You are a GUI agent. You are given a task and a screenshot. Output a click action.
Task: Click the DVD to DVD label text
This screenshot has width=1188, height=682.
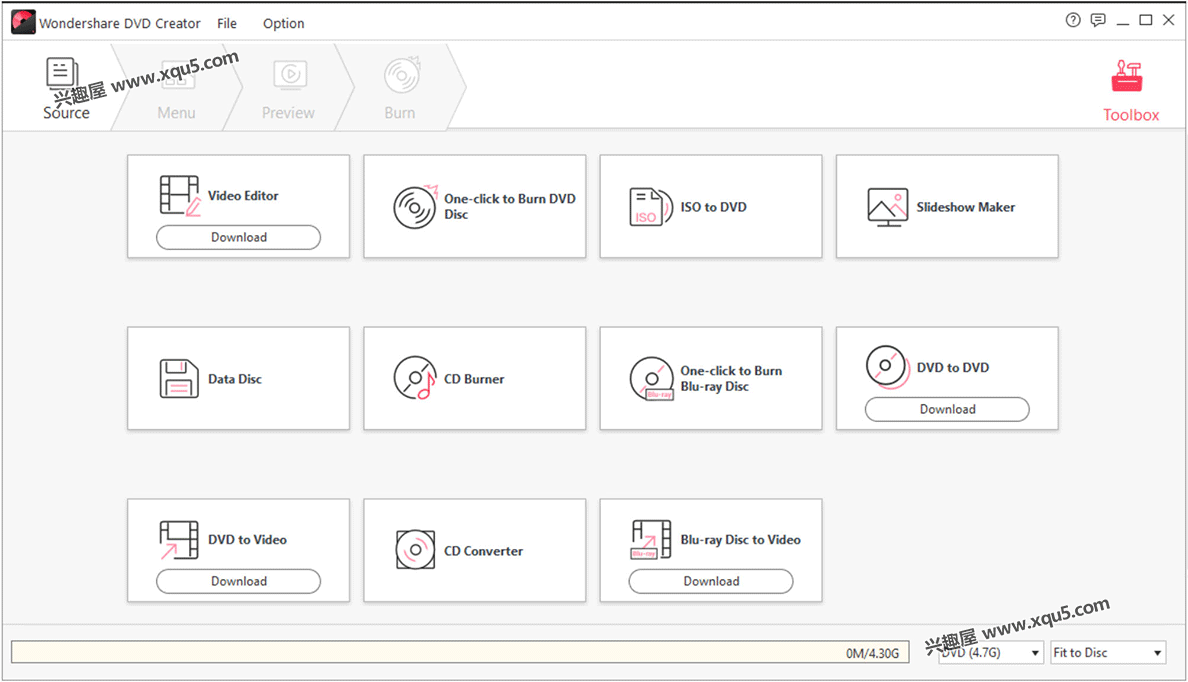[x=952, y=368]
